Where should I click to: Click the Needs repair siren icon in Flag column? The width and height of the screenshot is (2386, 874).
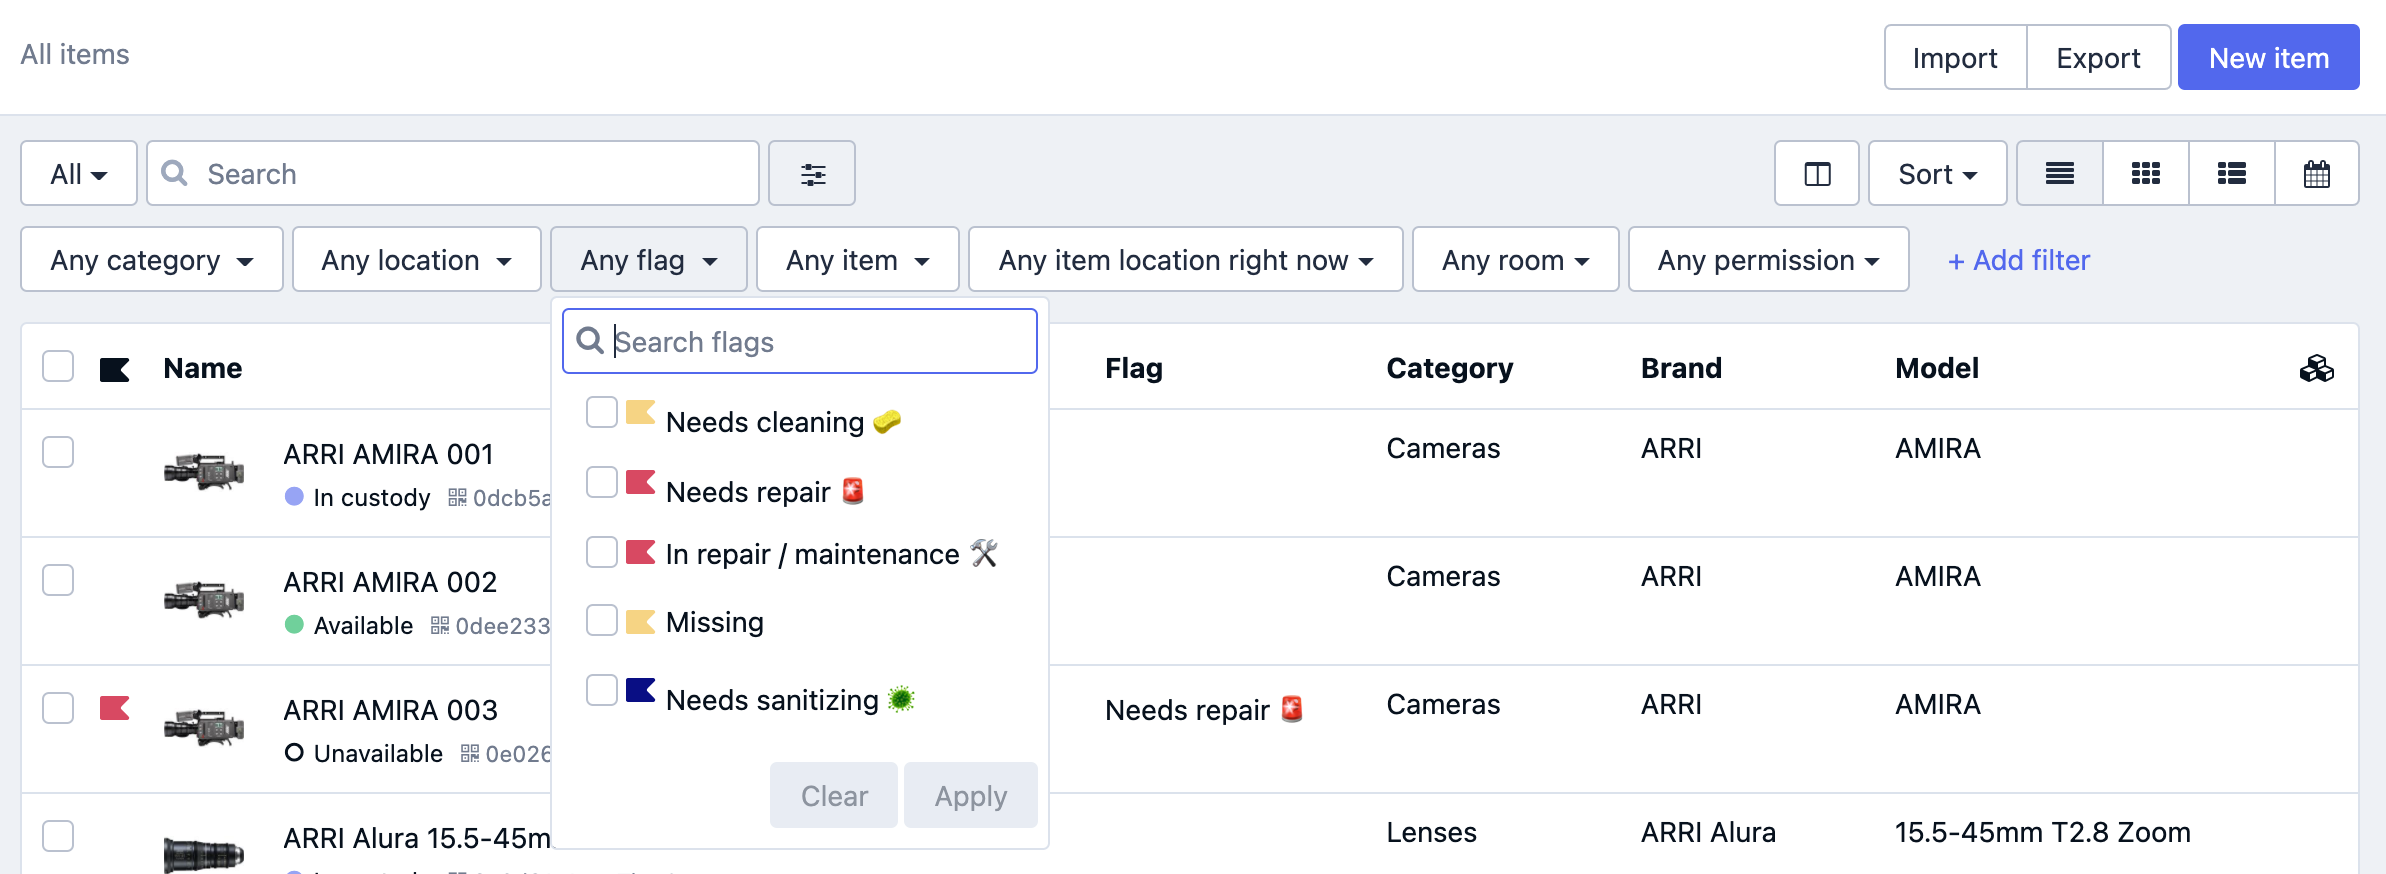(1292, 709)
